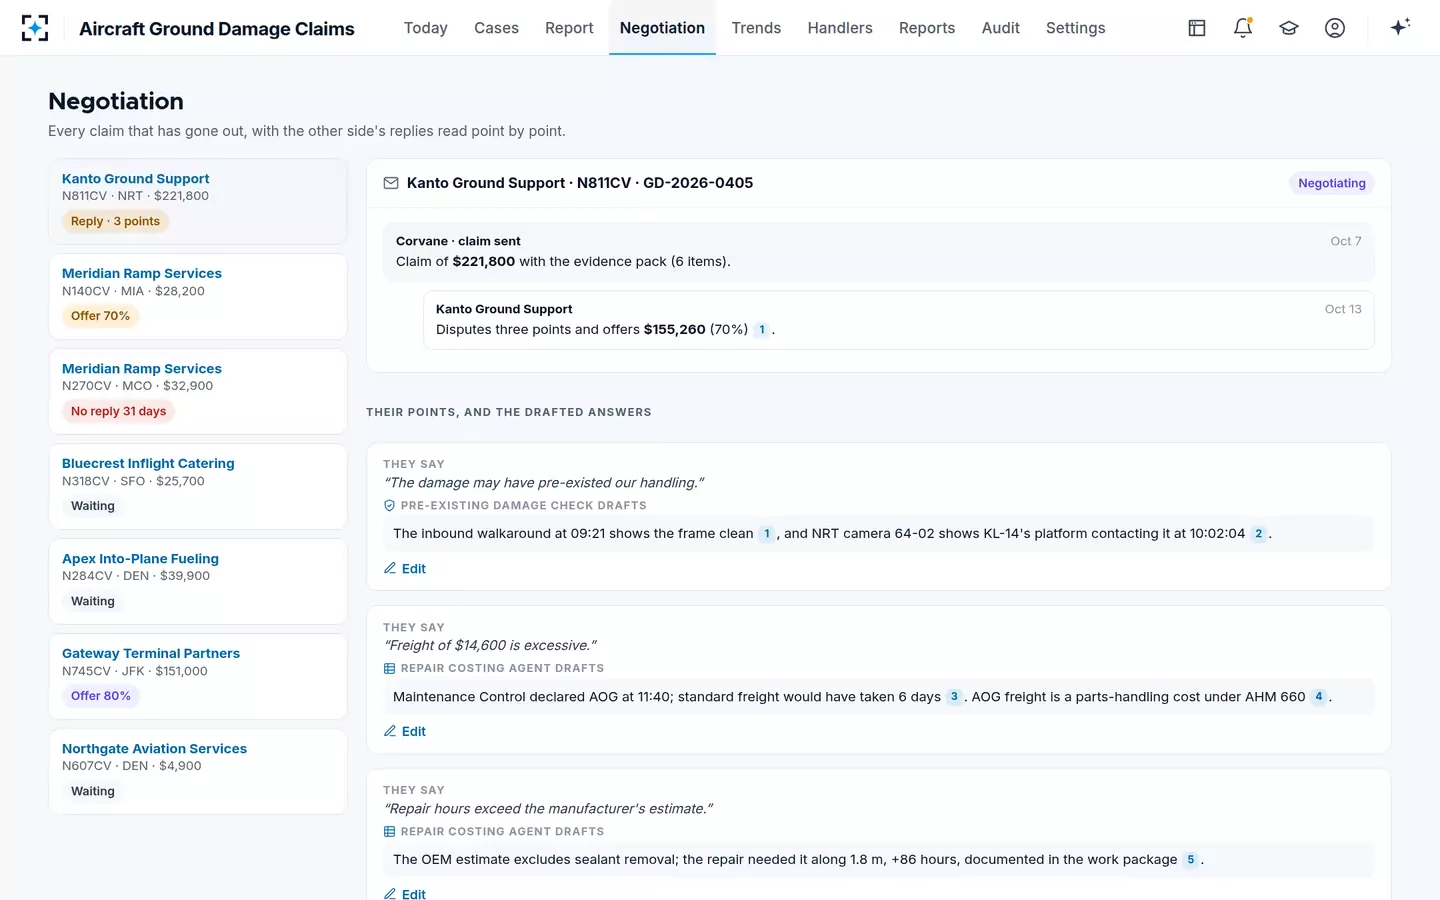Open the user account icon
1440x900 pixels.
pos(1335,28)
